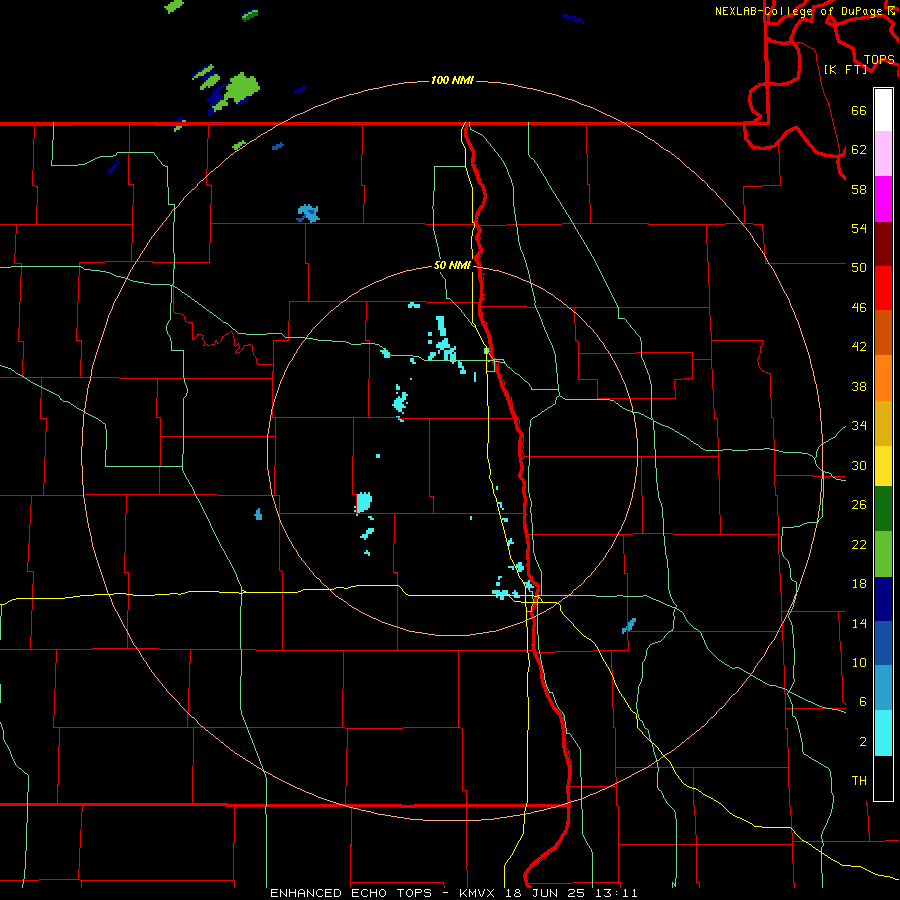900x900 pixels.
Task: Click the dark red (maroon) legend swatch
Action: (883, 243)
